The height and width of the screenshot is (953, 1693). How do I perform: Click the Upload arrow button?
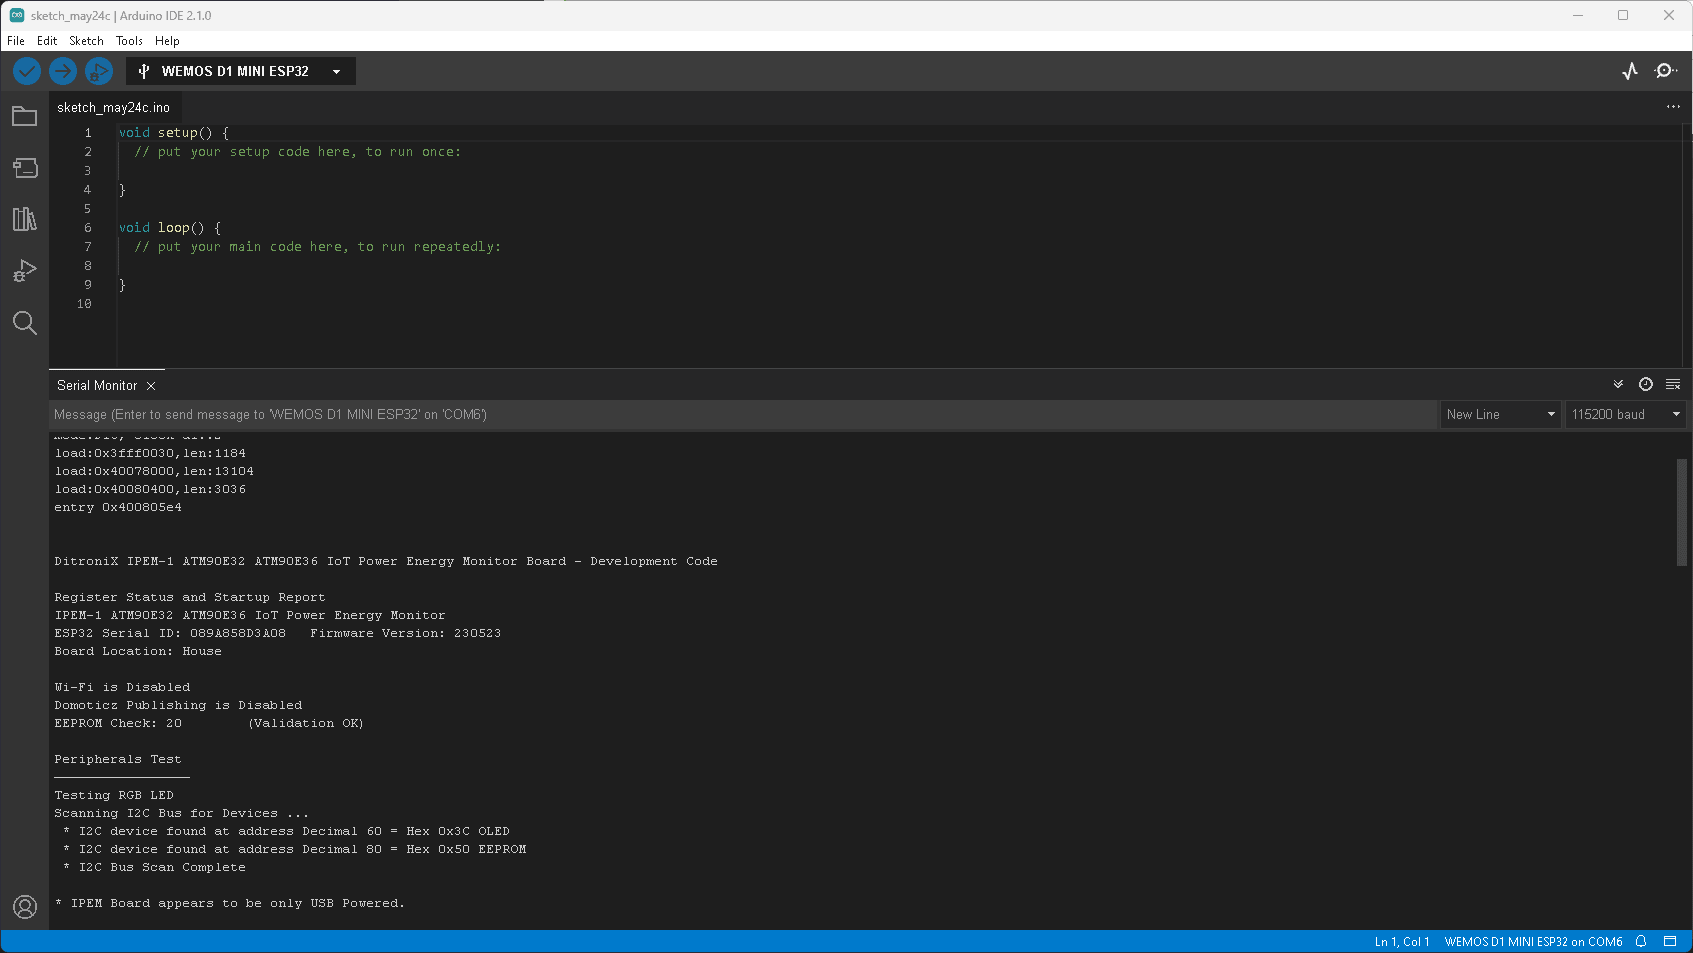point(63,71)
